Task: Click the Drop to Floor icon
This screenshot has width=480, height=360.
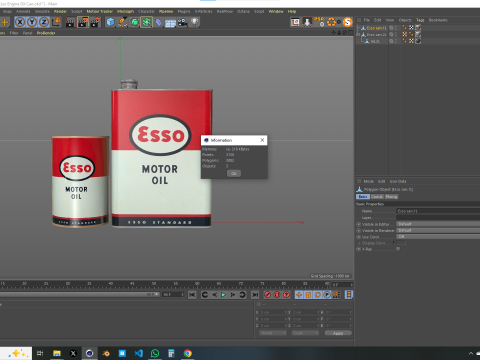Action: click(307, 22)
